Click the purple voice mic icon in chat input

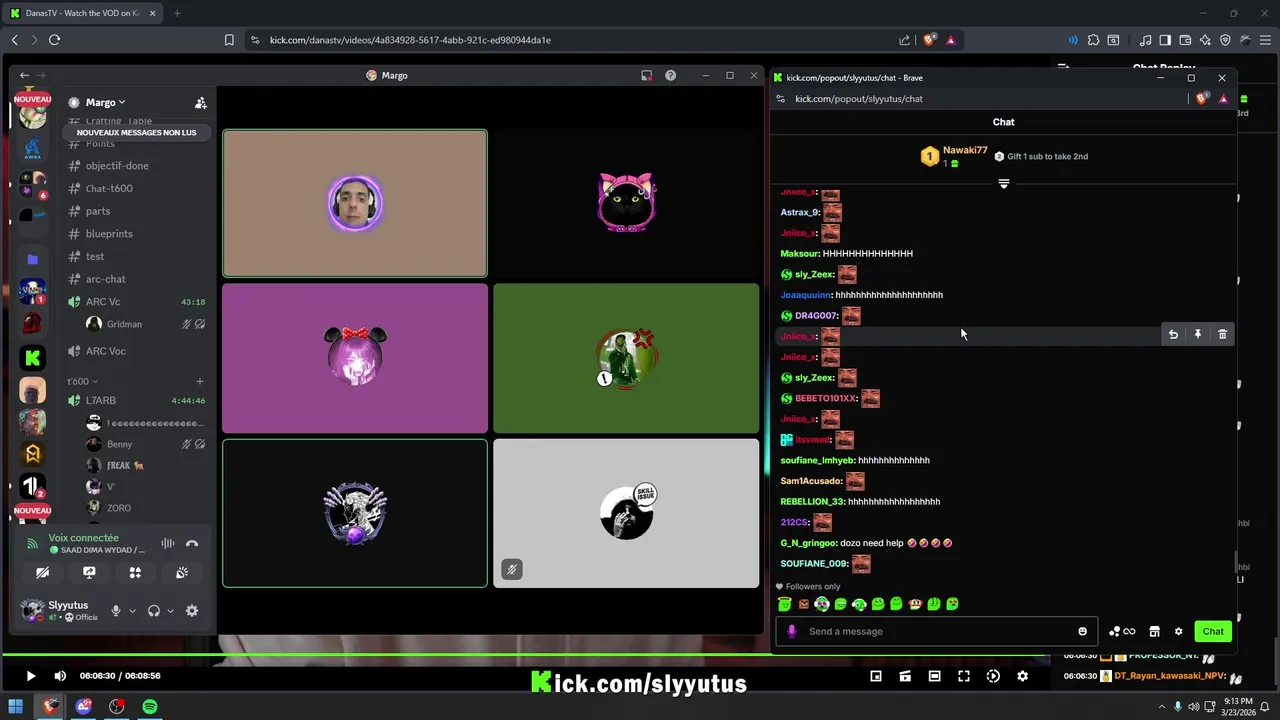point(792,631)
